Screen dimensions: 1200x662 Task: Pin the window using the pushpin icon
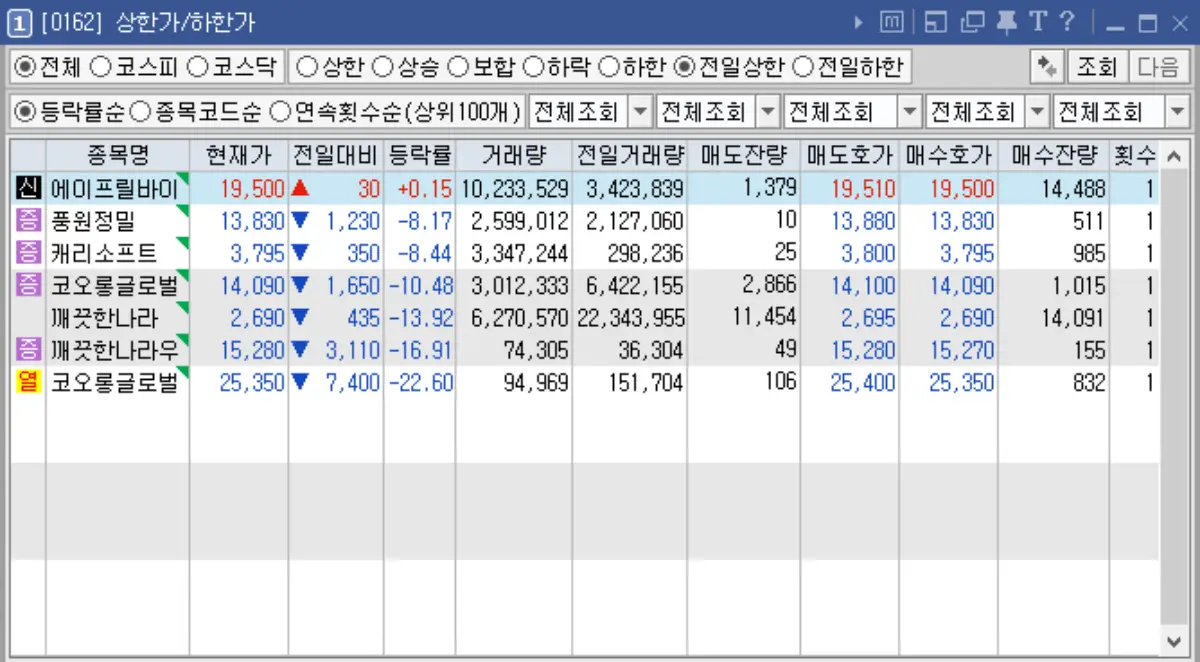(1005, 20)
